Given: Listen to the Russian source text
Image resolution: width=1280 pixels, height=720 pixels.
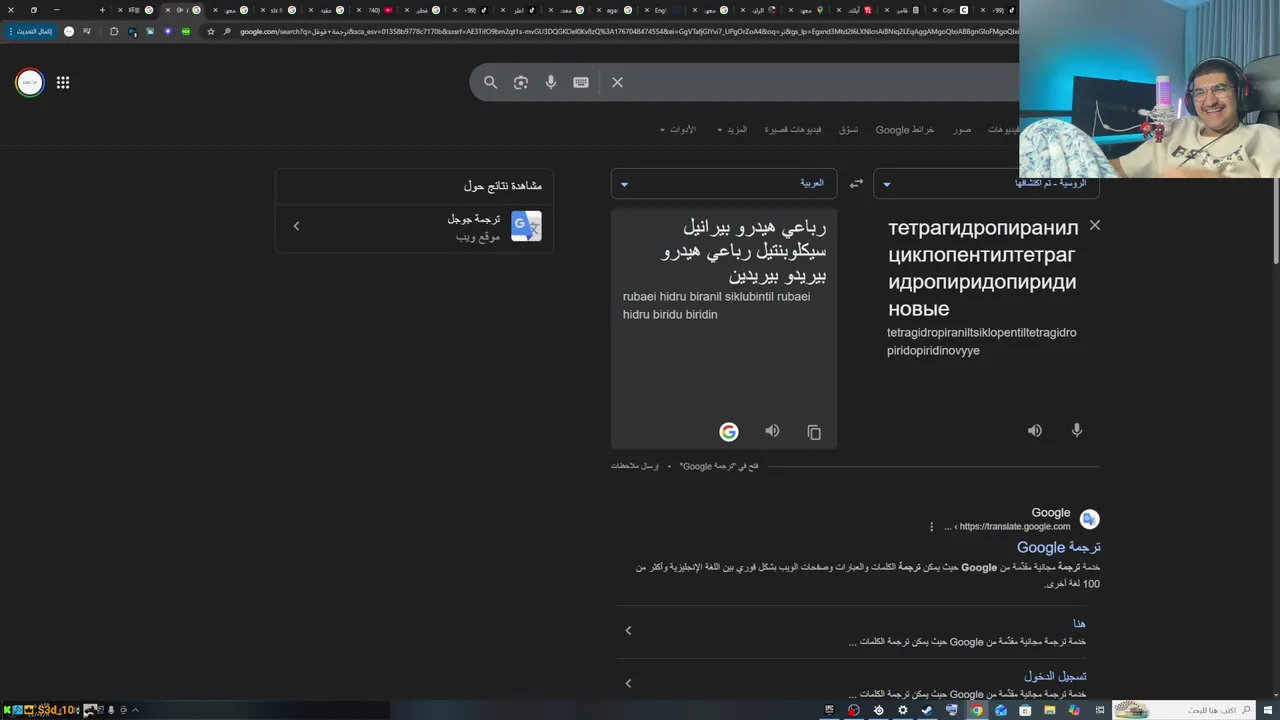Looking at the screenshot, I should pyautogui.click(x=1035, y=430).
